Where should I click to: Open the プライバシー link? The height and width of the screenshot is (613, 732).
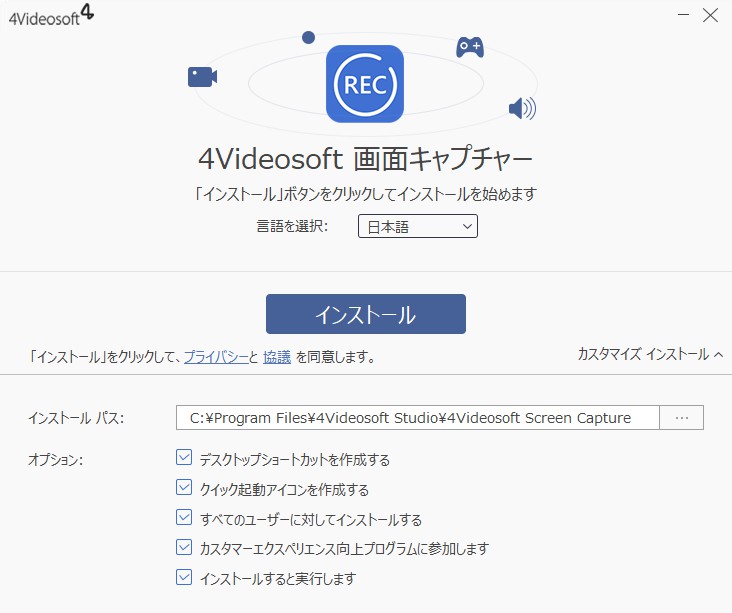click(216, 357)
